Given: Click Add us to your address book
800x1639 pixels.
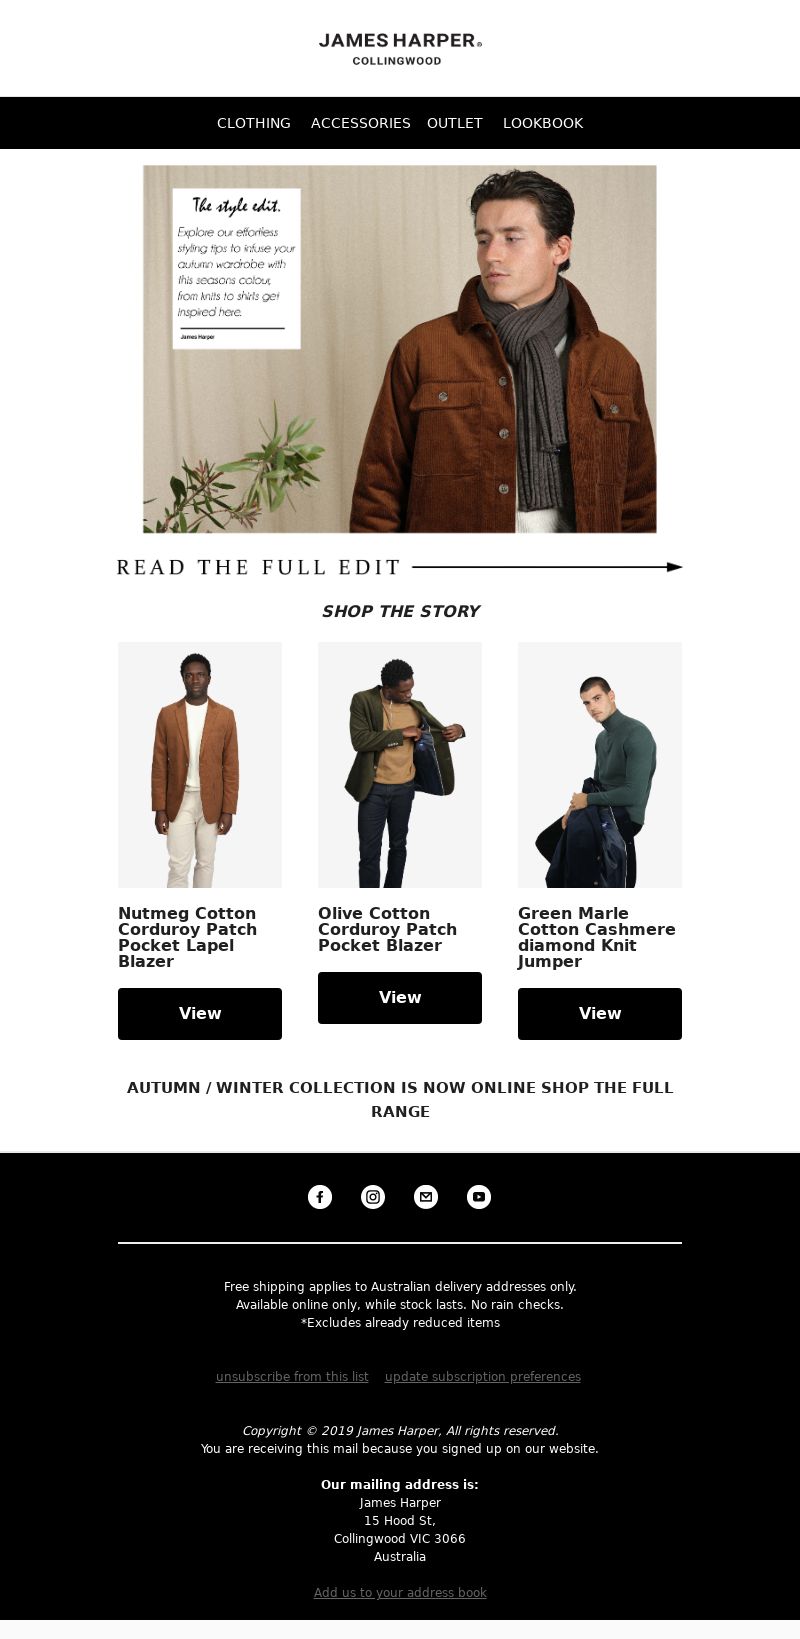Looking at the screenshot, I should tap(400, 1592).
